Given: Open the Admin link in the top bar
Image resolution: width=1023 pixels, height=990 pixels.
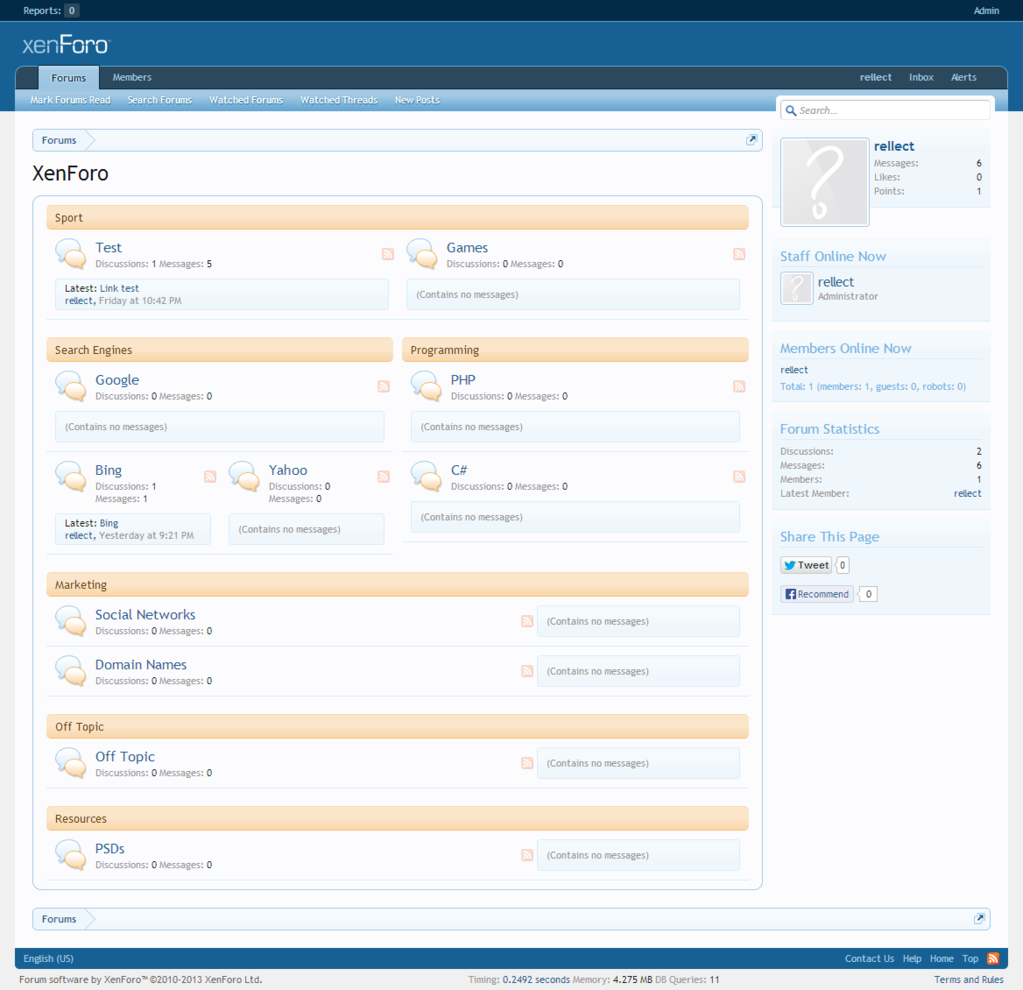Looking at the screenshot, I should [x=986, y=10].
